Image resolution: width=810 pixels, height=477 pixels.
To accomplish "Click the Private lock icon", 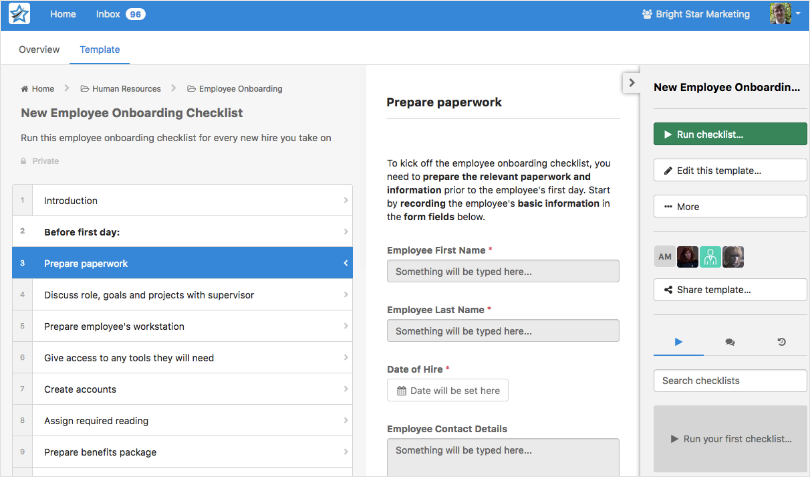I will (x=23, y=161).
